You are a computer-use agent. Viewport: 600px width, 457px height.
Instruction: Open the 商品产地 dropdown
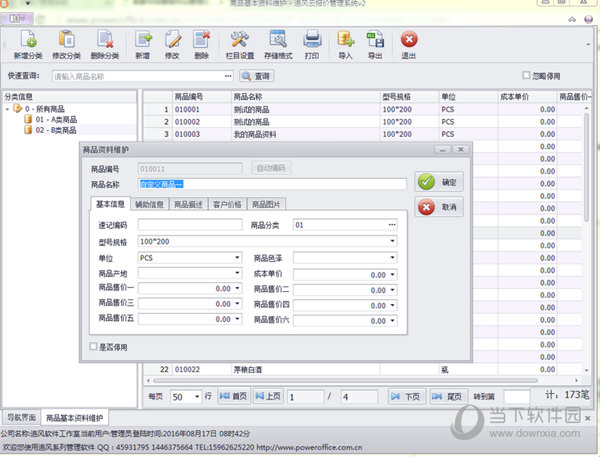pos(237,273)
